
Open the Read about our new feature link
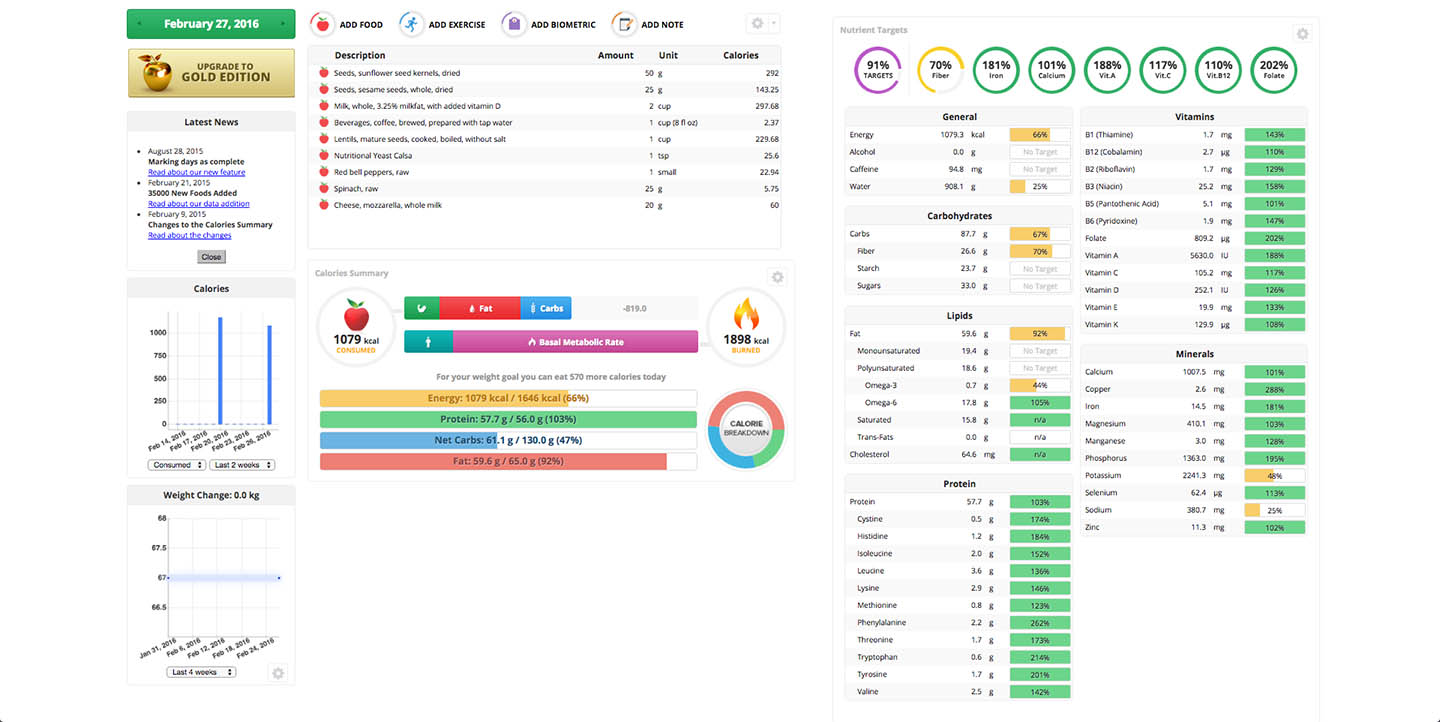(x=196, y=172)
